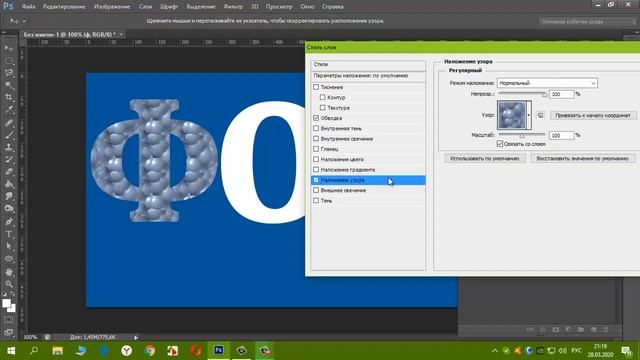Enable the Тиснение checkbox

point(316,87)
